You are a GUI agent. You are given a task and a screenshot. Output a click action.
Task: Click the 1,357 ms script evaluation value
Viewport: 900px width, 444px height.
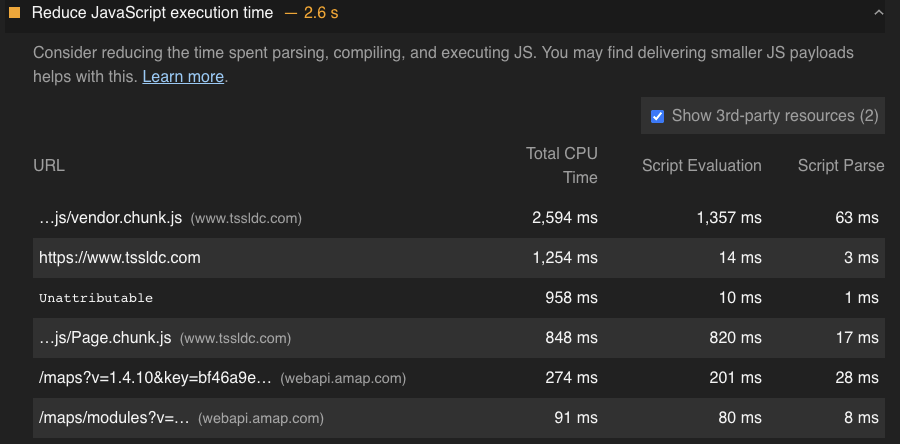pyautogui.click(x=729, y=217)
